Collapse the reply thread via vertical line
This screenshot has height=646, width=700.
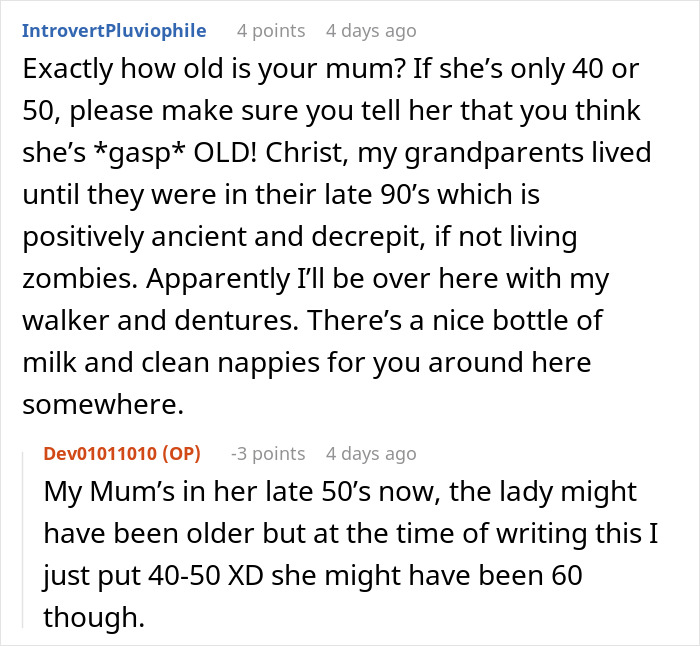pyautogui.click(x=23, y=539)
